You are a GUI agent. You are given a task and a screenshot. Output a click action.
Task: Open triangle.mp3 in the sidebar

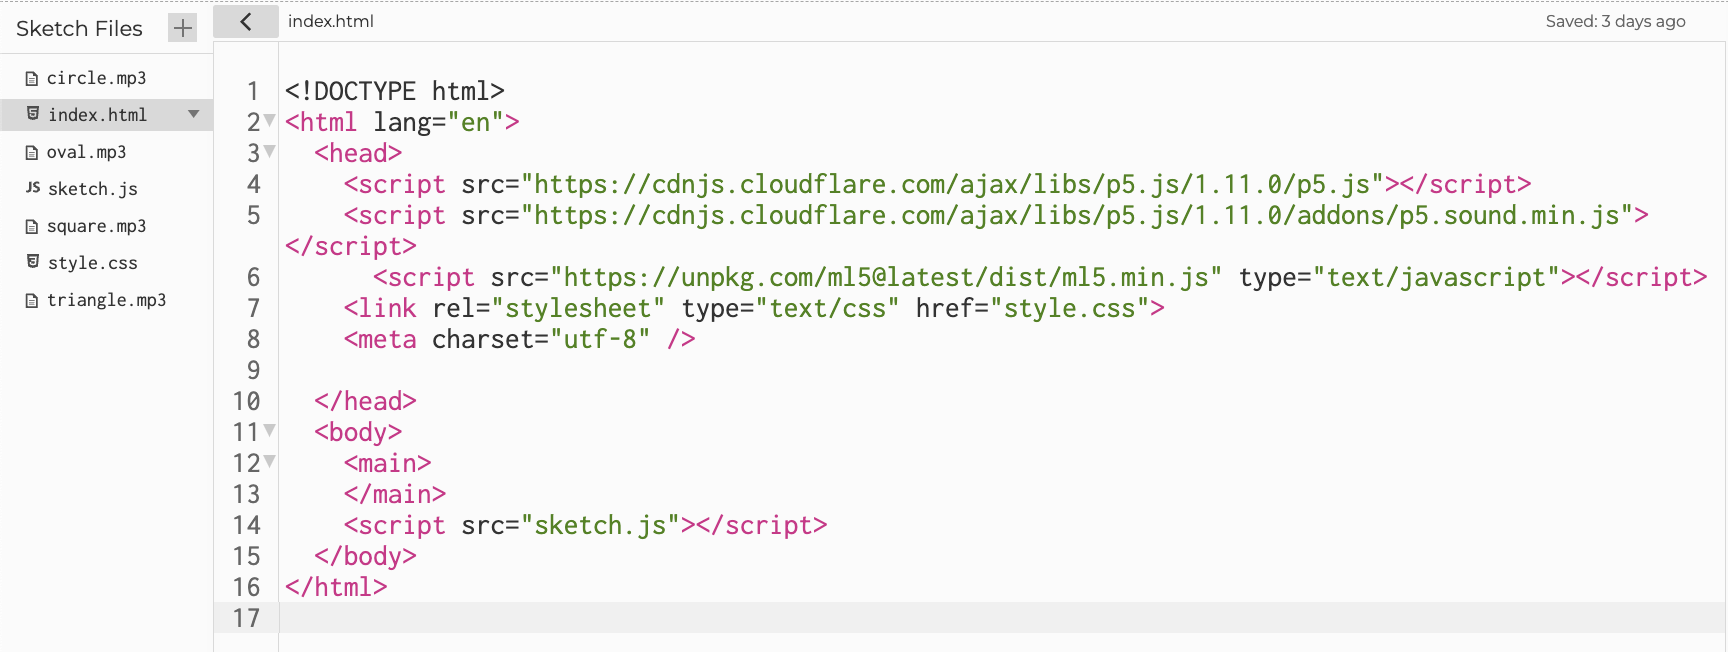106,300
